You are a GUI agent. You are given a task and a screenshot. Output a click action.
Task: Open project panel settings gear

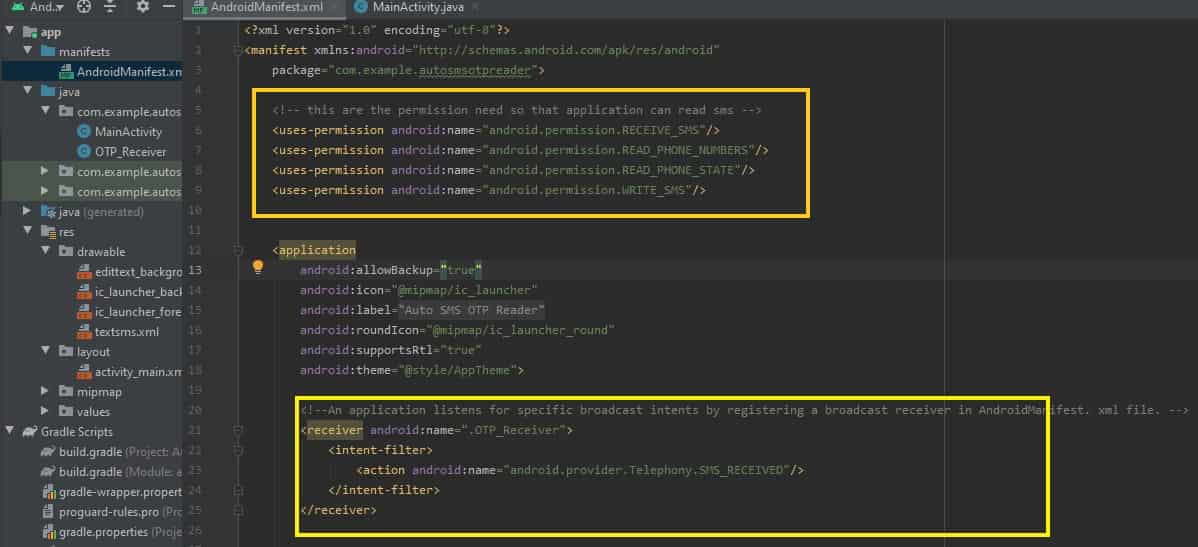click(143, 7)
